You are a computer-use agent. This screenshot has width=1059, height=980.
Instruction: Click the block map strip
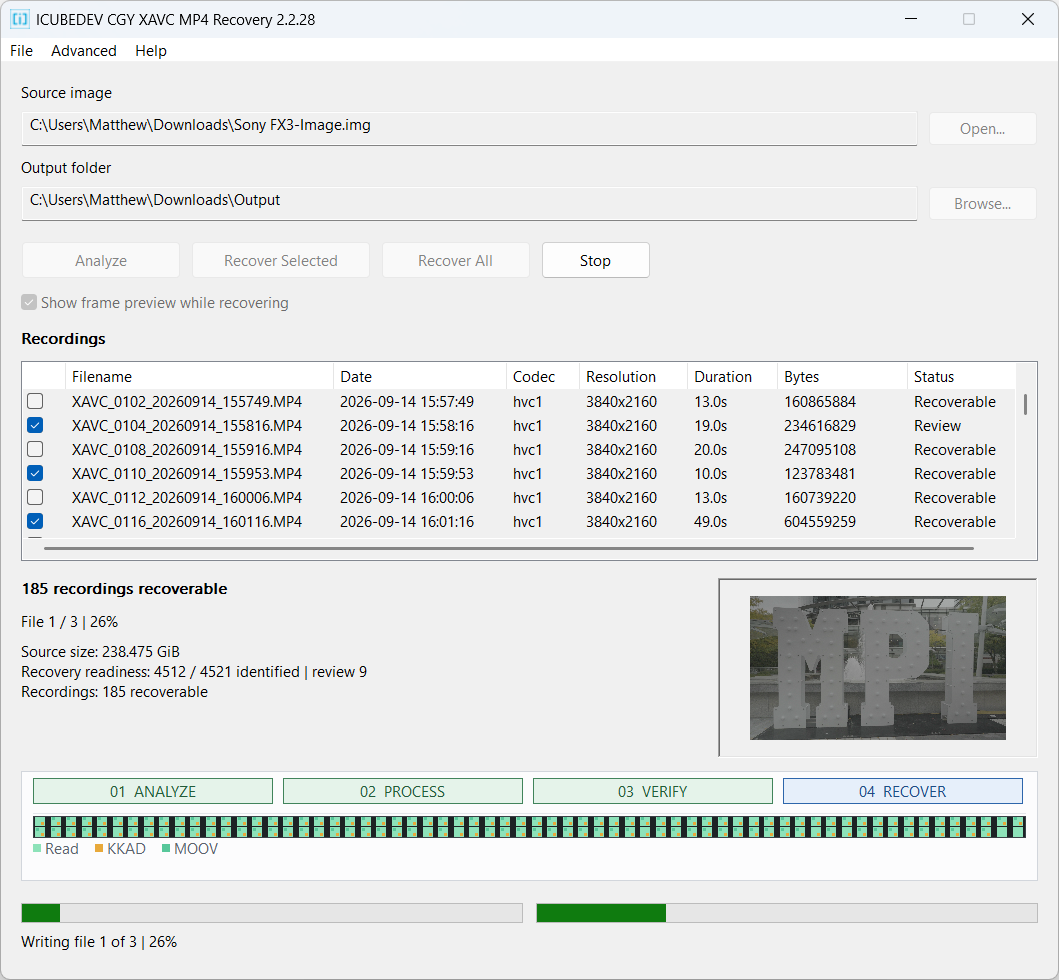click(x=530, y=827)
